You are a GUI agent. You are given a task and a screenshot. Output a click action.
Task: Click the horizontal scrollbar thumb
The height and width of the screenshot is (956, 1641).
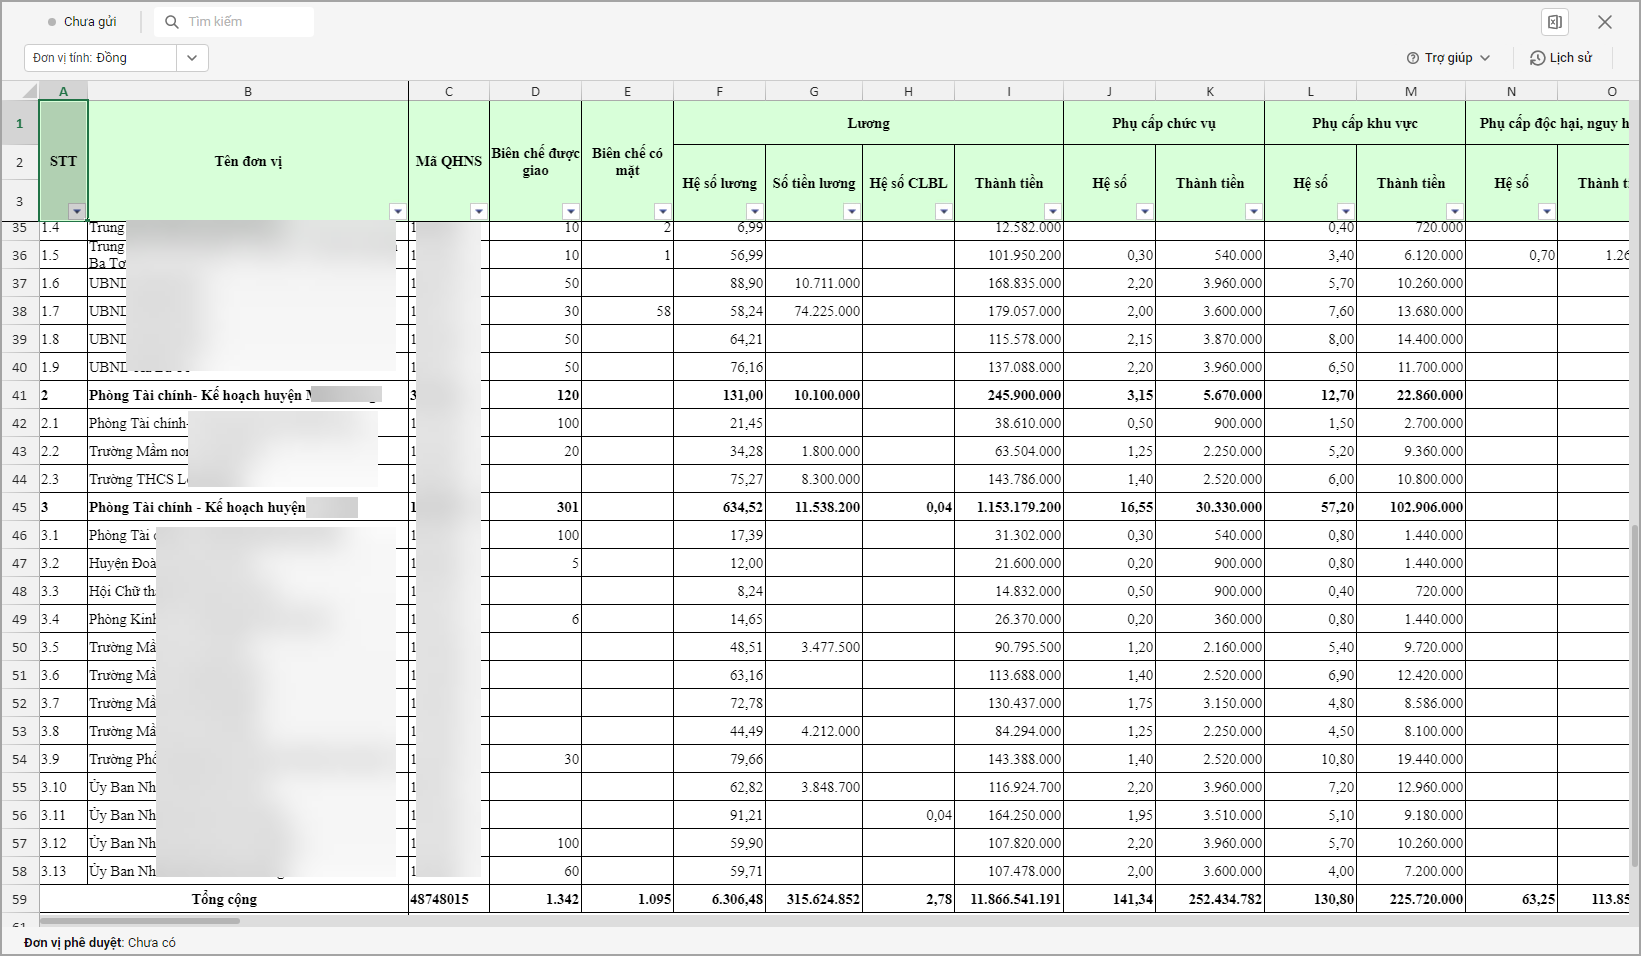tap(140, 921)
